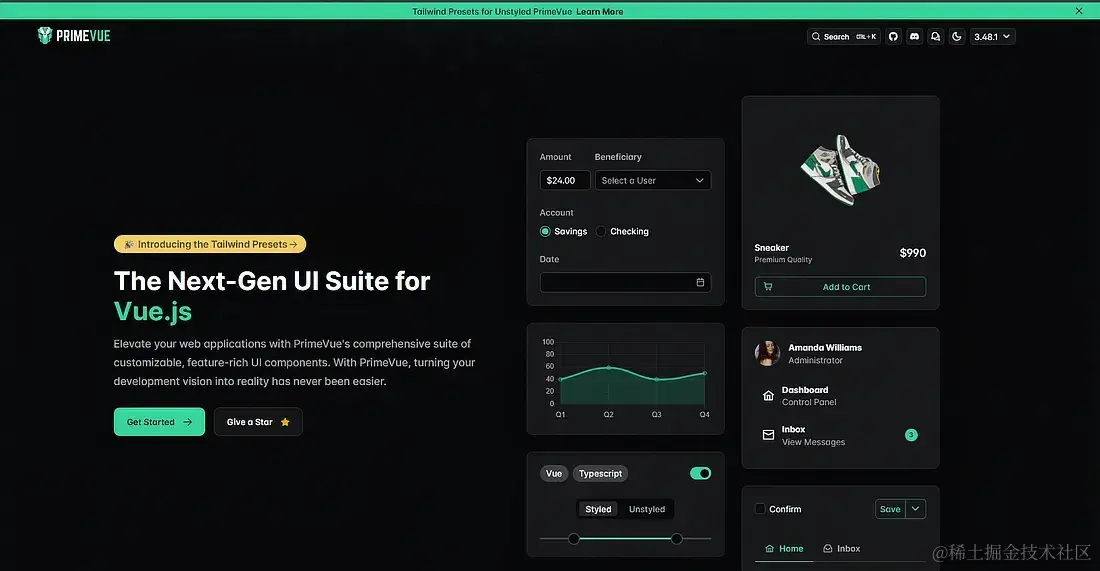Screen dimensions: 1100x571
Task: Select the Styled option
Action: tap(598, 509)
